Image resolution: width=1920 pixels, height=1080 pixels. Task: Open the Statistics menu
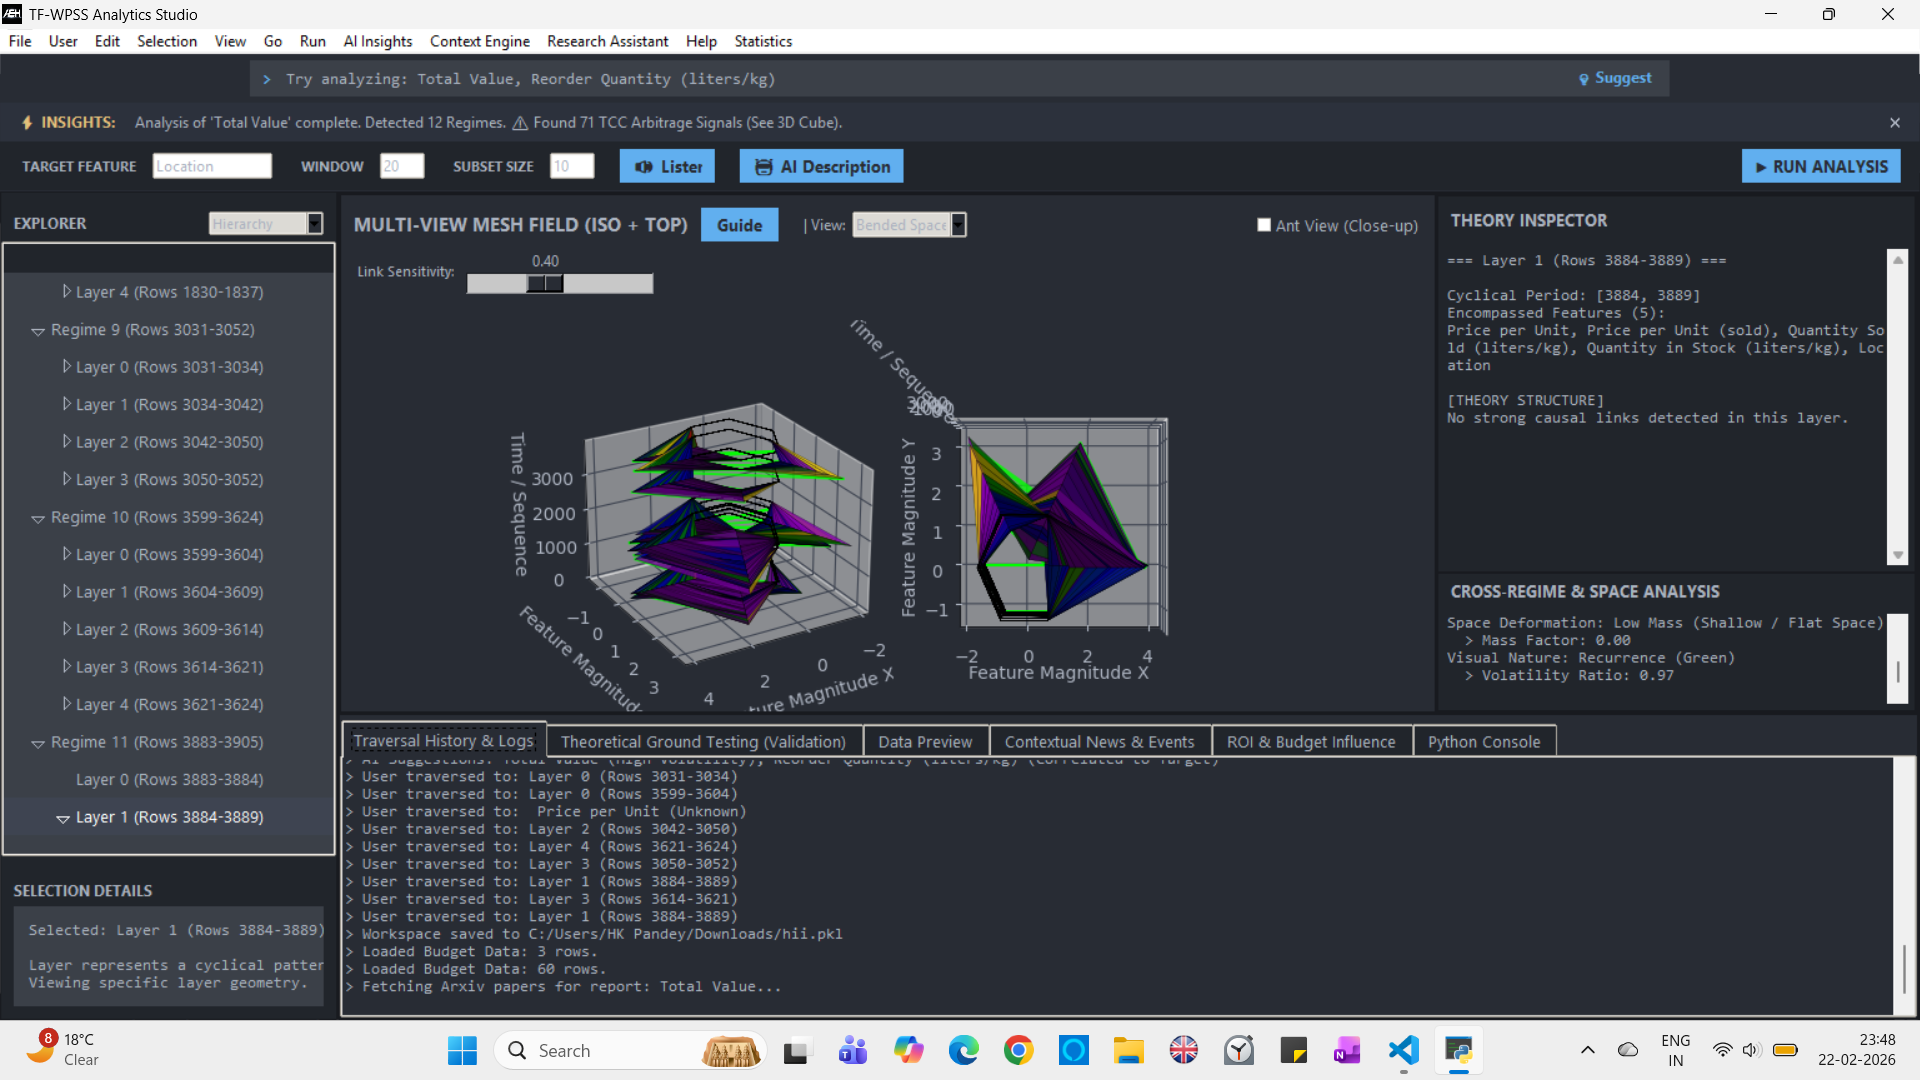pos(763,41)
